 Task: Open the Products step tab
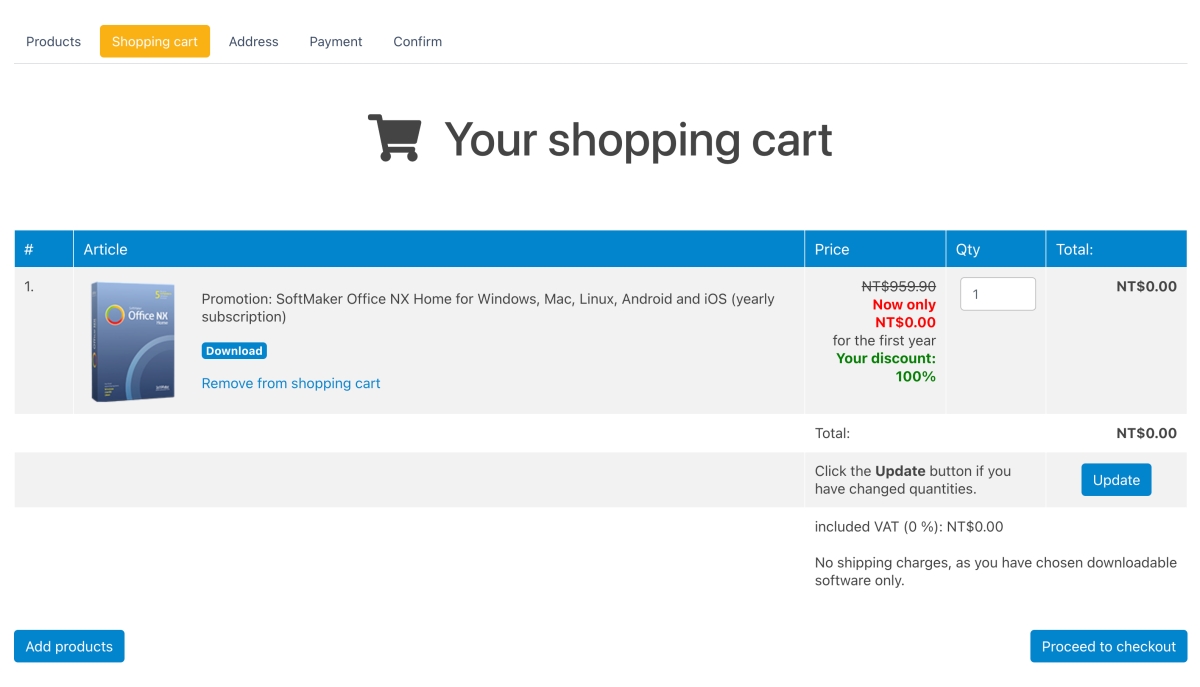(53, 42)
